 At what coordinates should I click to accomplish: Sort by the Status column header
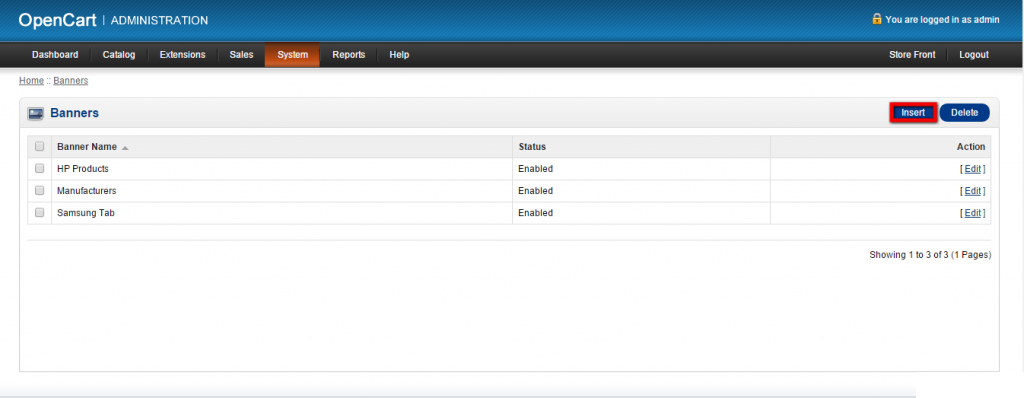[x=532, y=146]
